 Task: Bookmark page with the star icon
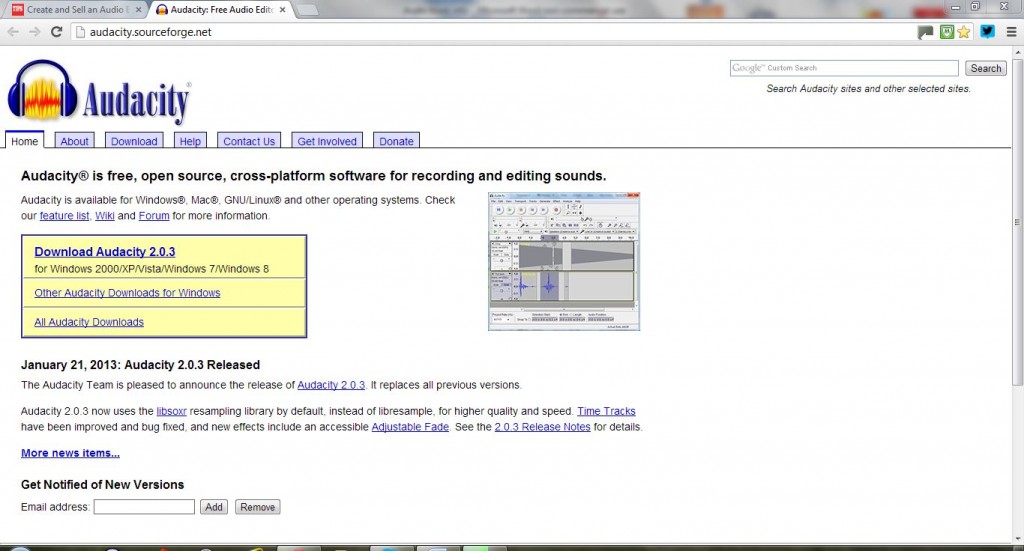tap(965, 32)
